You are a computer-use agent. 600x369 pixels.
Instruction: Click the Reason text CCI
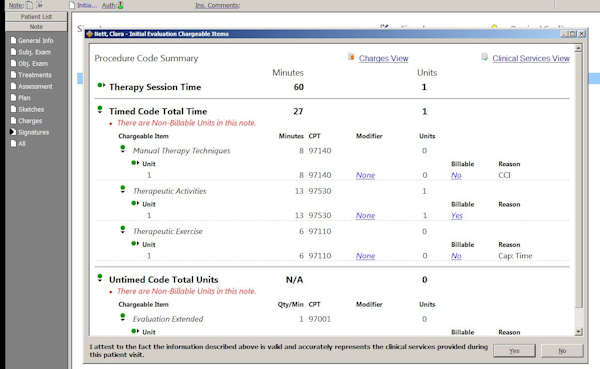point(504,175)
